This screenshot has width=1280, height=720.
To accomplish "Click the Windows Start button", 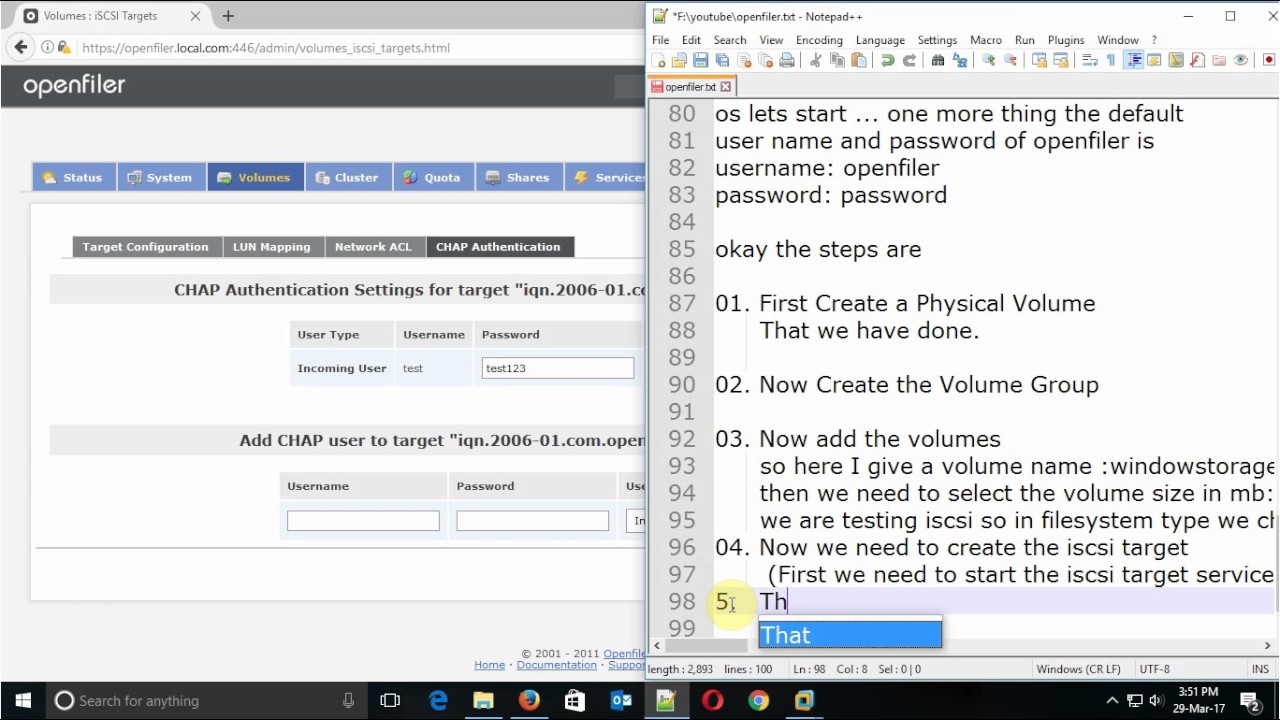I will (x=23, y=701).
